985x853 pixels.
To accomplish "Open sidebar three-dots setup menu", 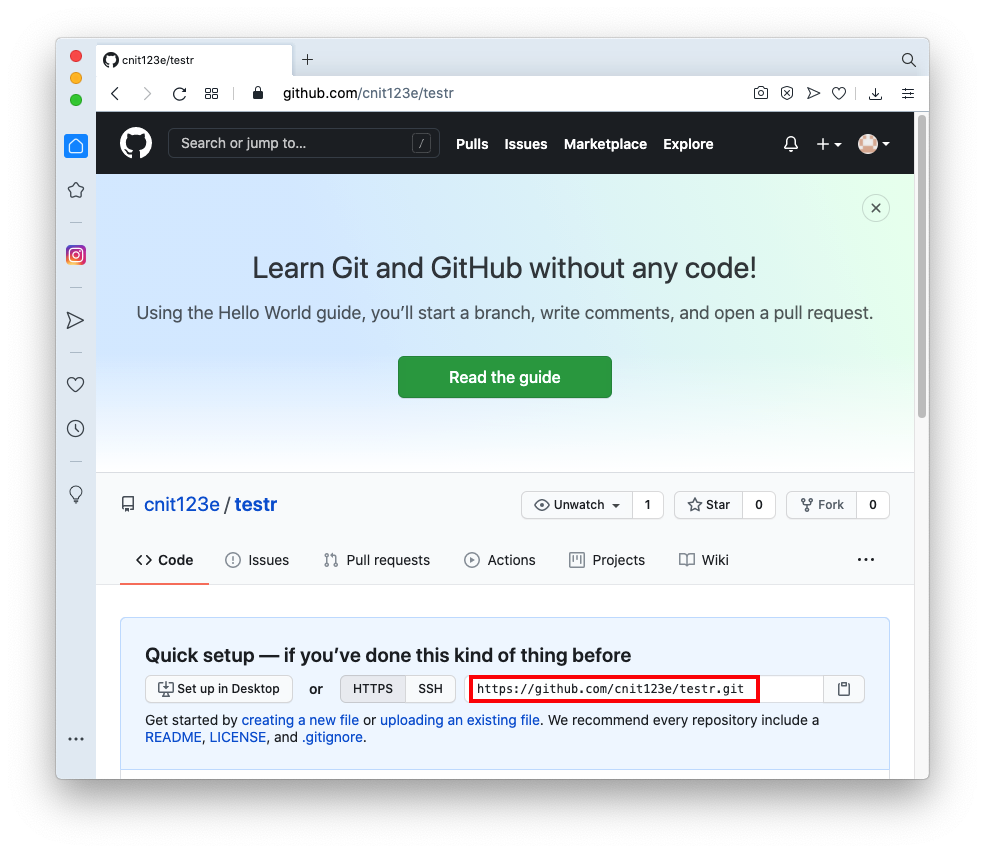I will point(76,739).
